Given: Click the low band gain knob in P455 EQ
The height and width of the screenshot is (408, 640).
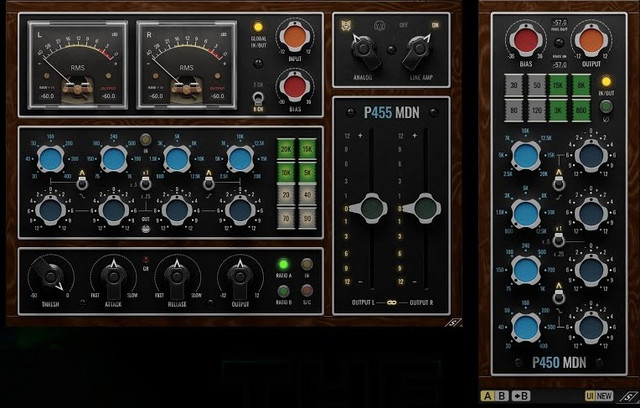Looking at the screenshot, I should [51, 210].
